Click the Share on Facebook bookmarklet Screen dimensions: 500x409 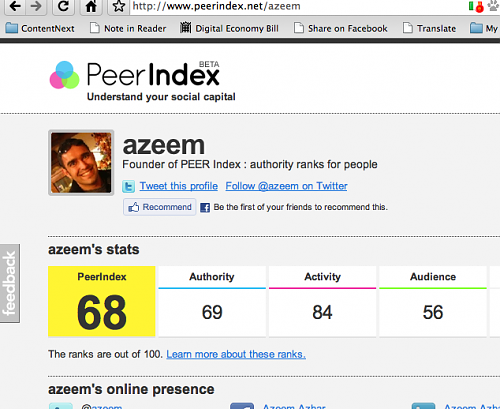[341, 29]
